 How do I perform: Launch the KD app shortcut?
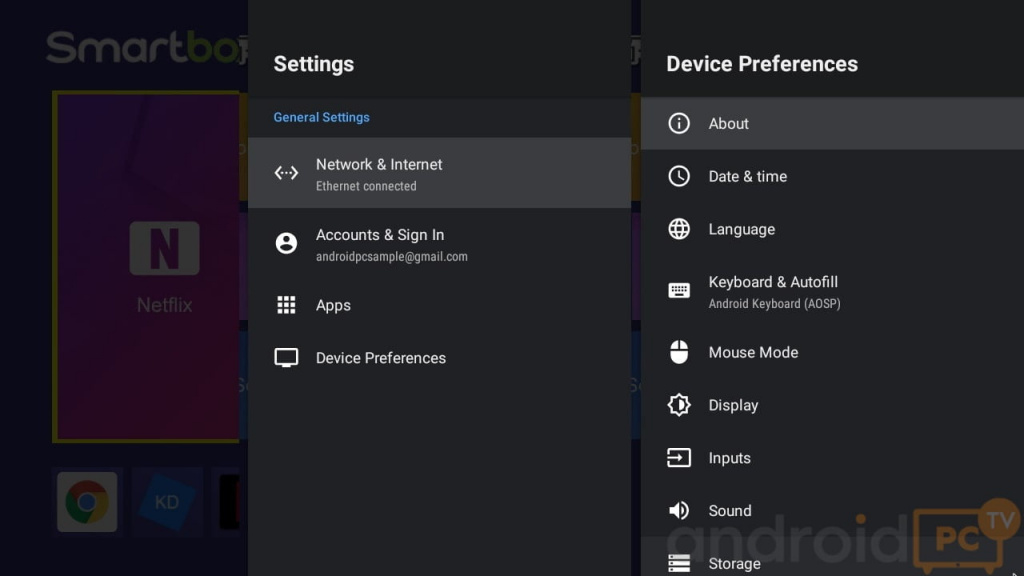[x=166, y=501]
